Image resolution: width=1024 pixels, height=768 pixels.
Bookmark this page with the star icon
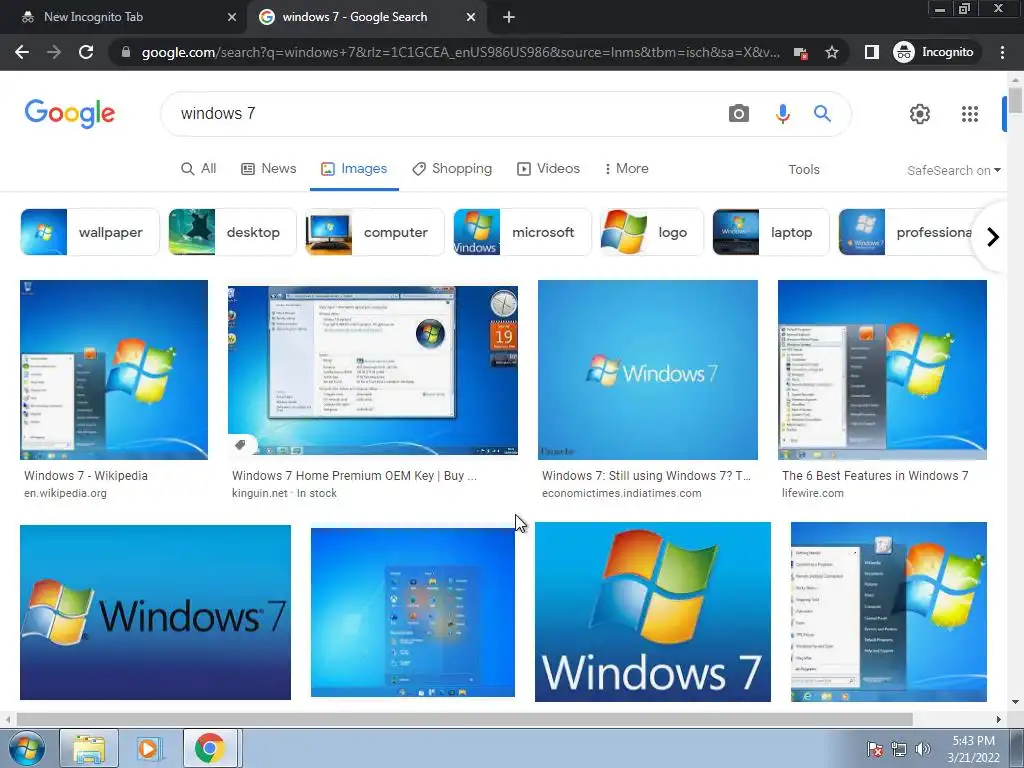[831, 52]
